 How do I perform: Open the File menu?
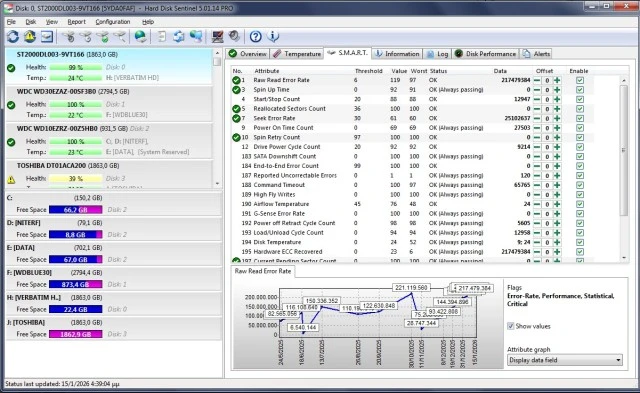pyautogui.click(x=11, y=22)
